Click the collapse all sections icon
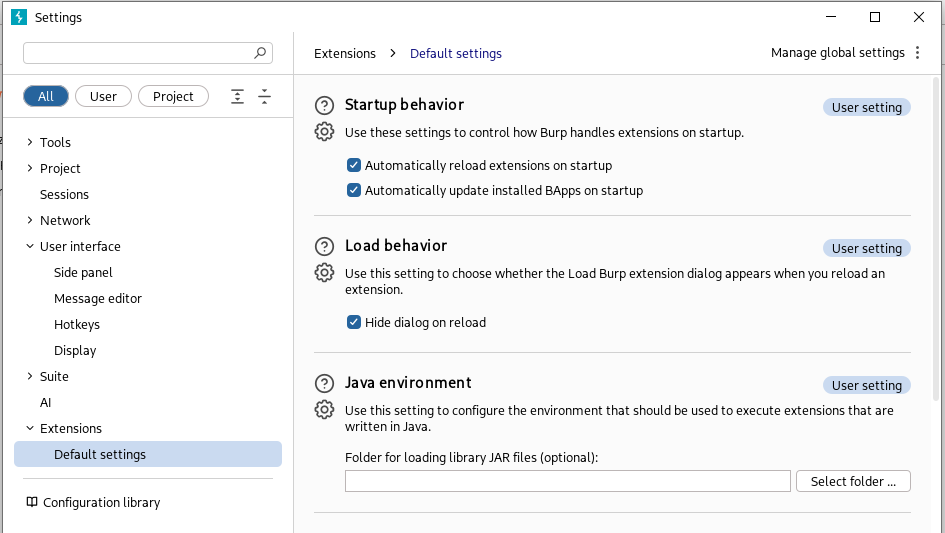 tap(264, 96)
